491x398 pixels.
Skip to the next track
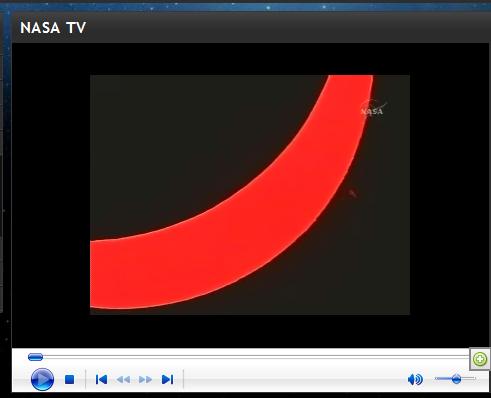(x=167, y=379)
